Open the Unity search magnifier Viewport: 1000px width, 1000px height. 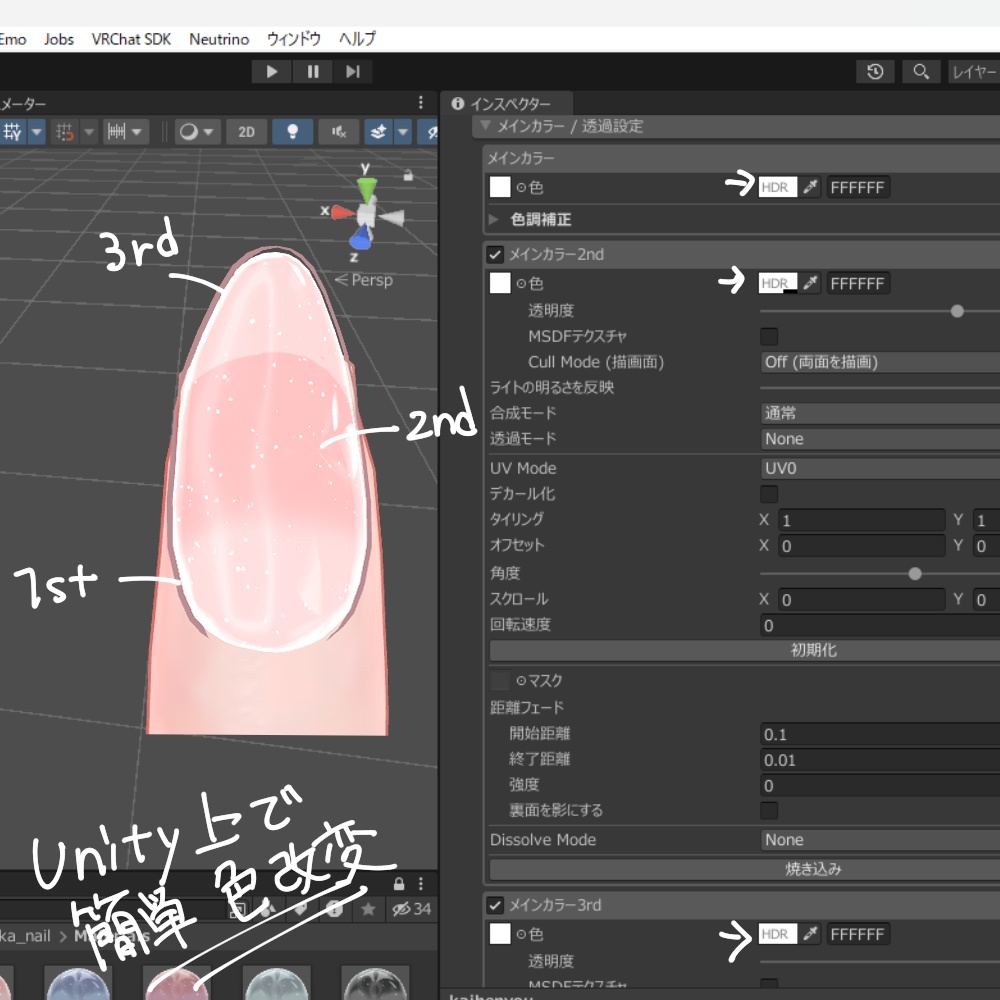tap(921, 71)
